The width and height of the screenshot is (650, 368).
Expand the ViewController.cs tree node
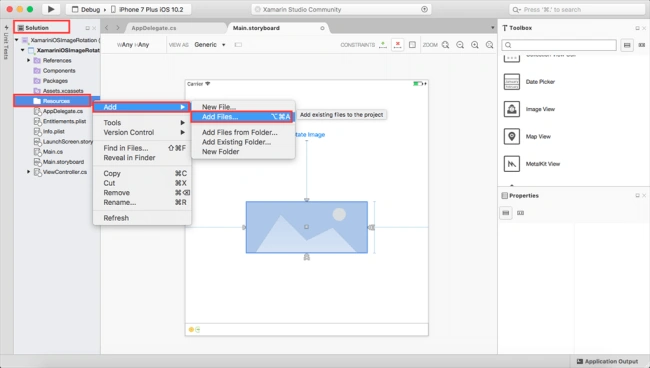coord(29,172)
